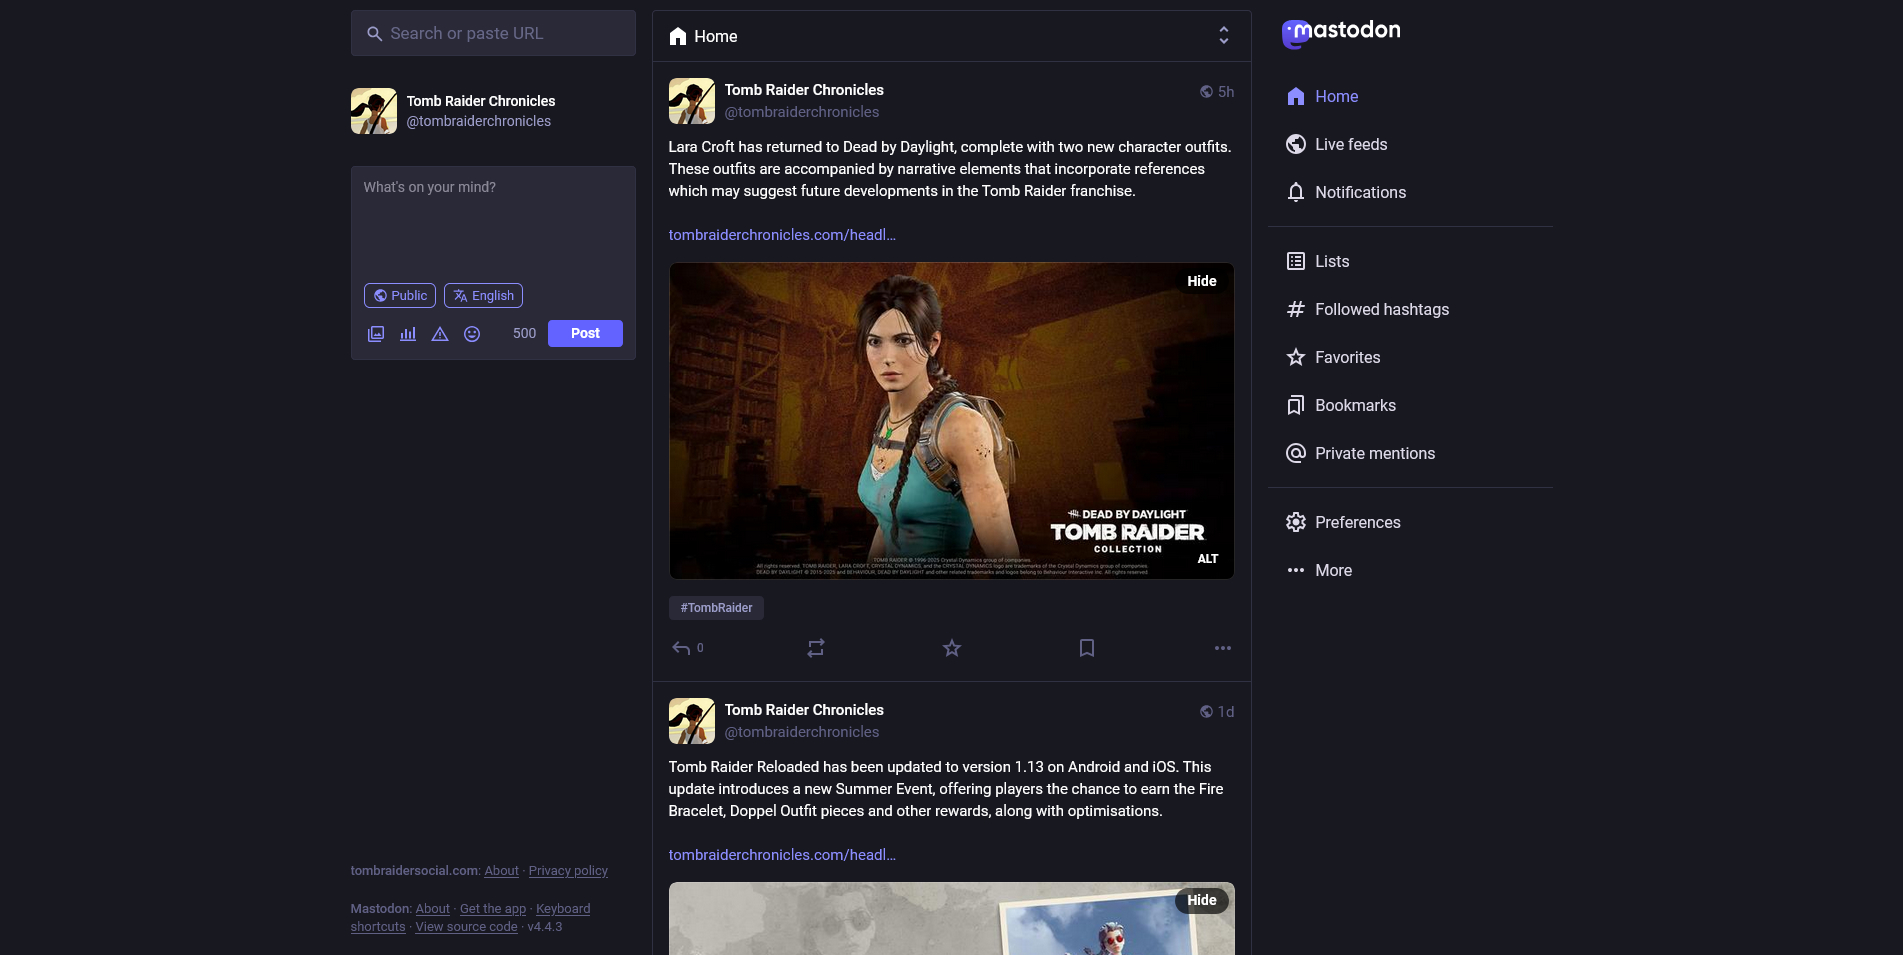The height and width of the screenshot is (955, 1903).
Task: Open more options on Dead by Daylight post
Action: [1223, 648]
